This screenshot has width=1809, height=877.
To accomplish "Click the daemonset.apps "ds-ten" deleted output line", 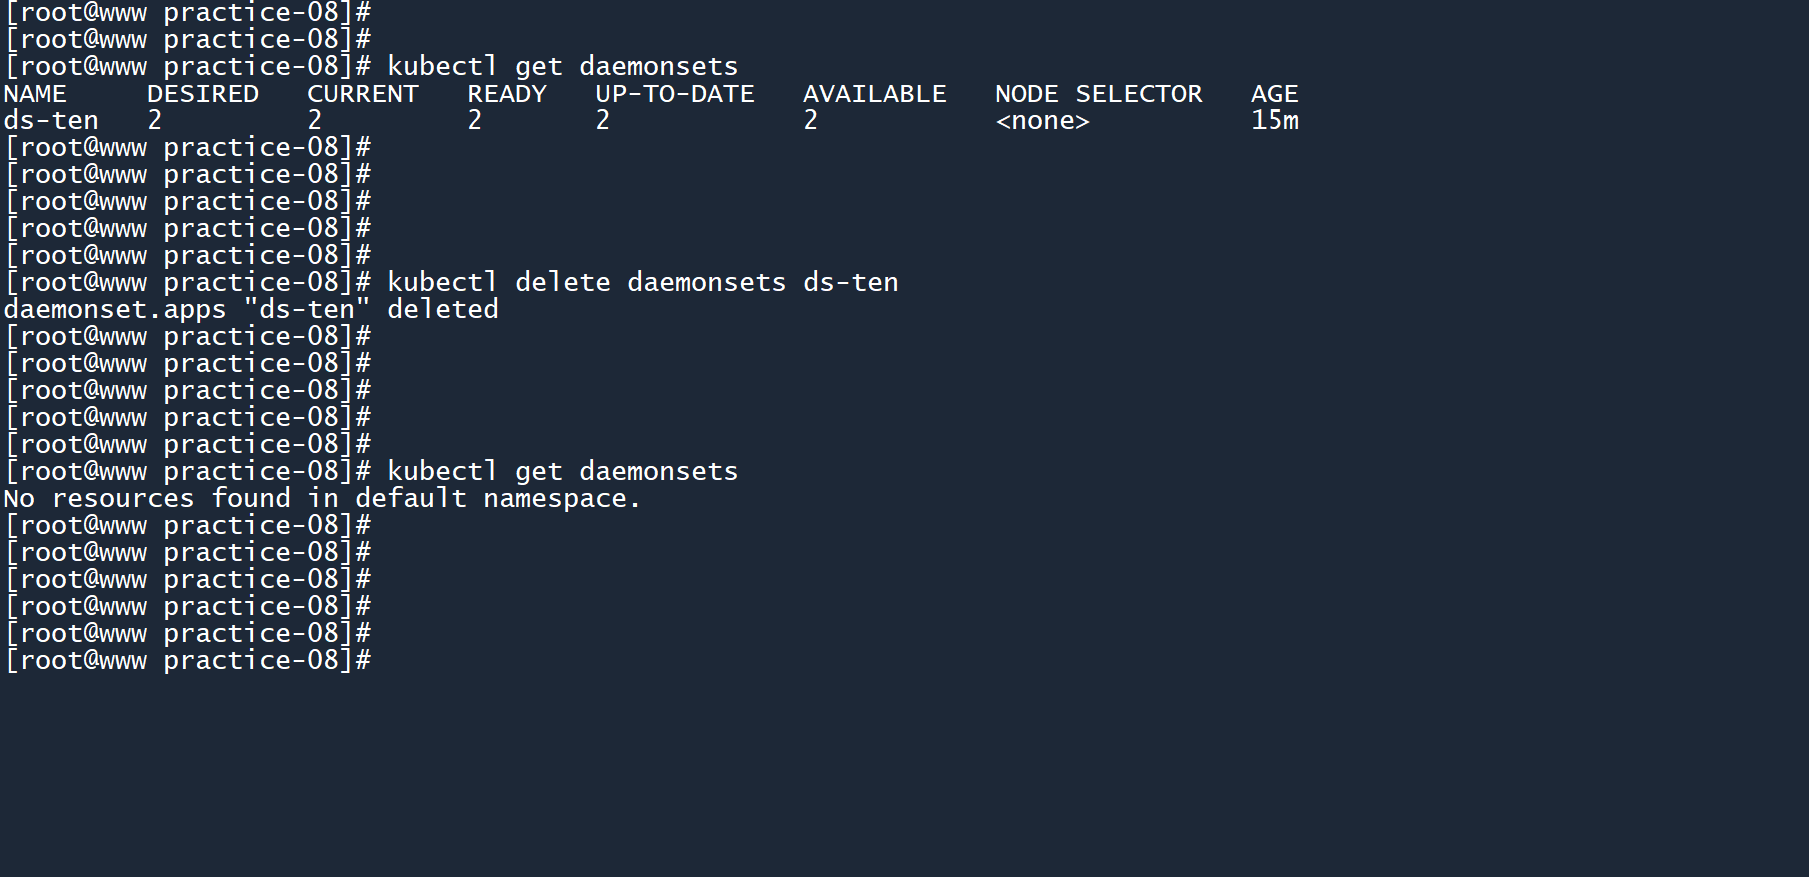I will (251, 310).
